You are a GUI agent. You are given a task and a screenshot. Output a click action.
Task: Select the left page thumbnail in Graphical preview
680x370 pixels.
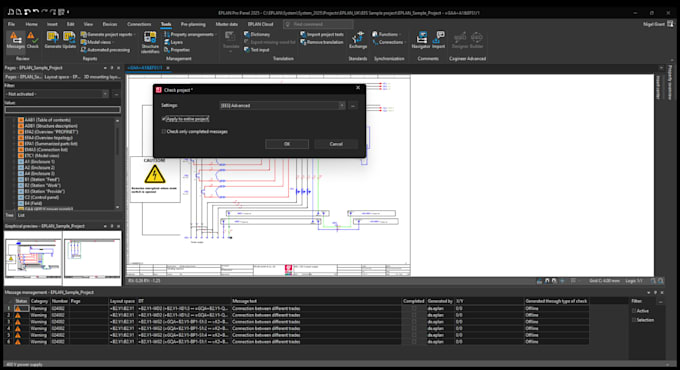pos(33,258)
